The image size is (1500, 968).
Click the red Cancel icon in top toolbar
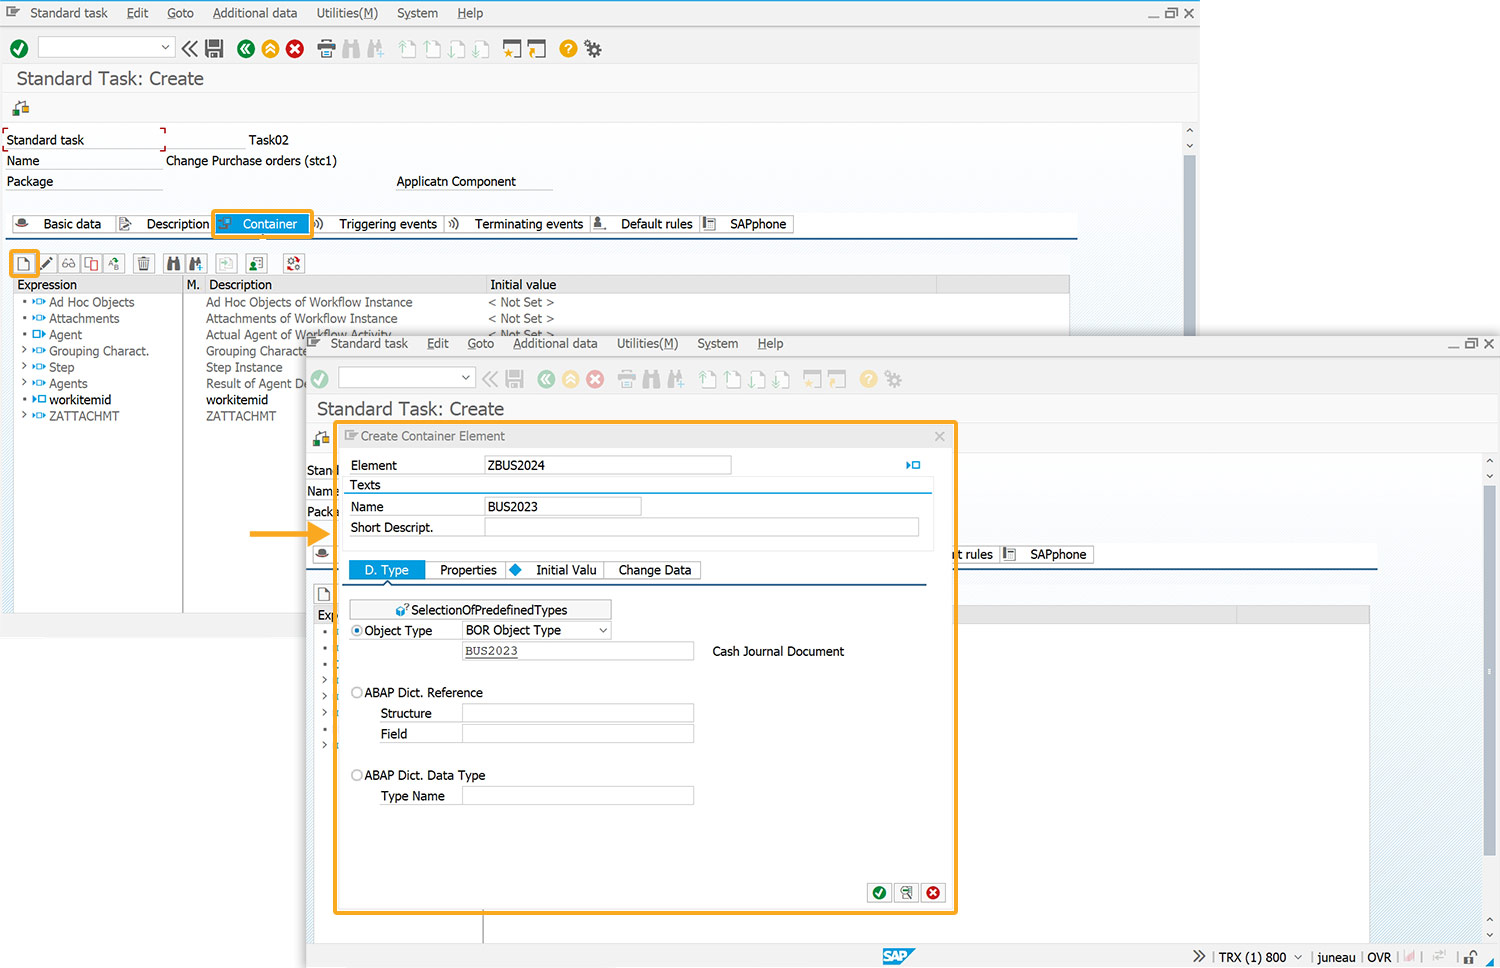[x=295, y=49]
